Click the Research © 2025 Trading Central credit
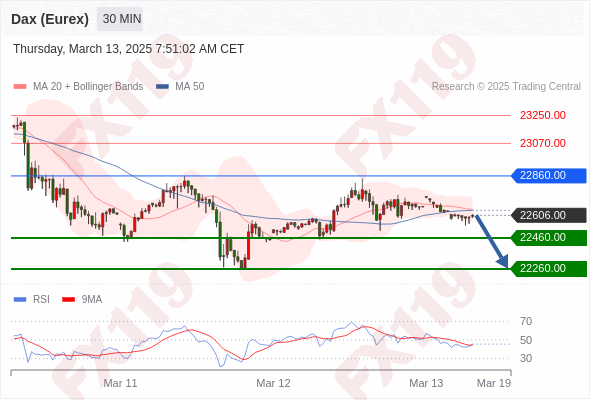590x400 pixels. [x=506, y=87]
